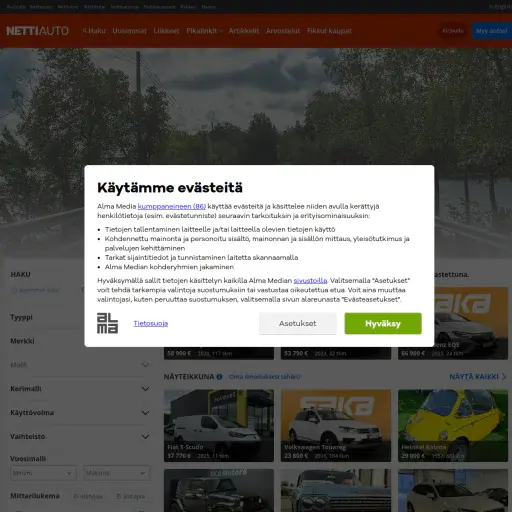Click the blue Myy autosi button

pyautogui.click(x=492, y=31)
